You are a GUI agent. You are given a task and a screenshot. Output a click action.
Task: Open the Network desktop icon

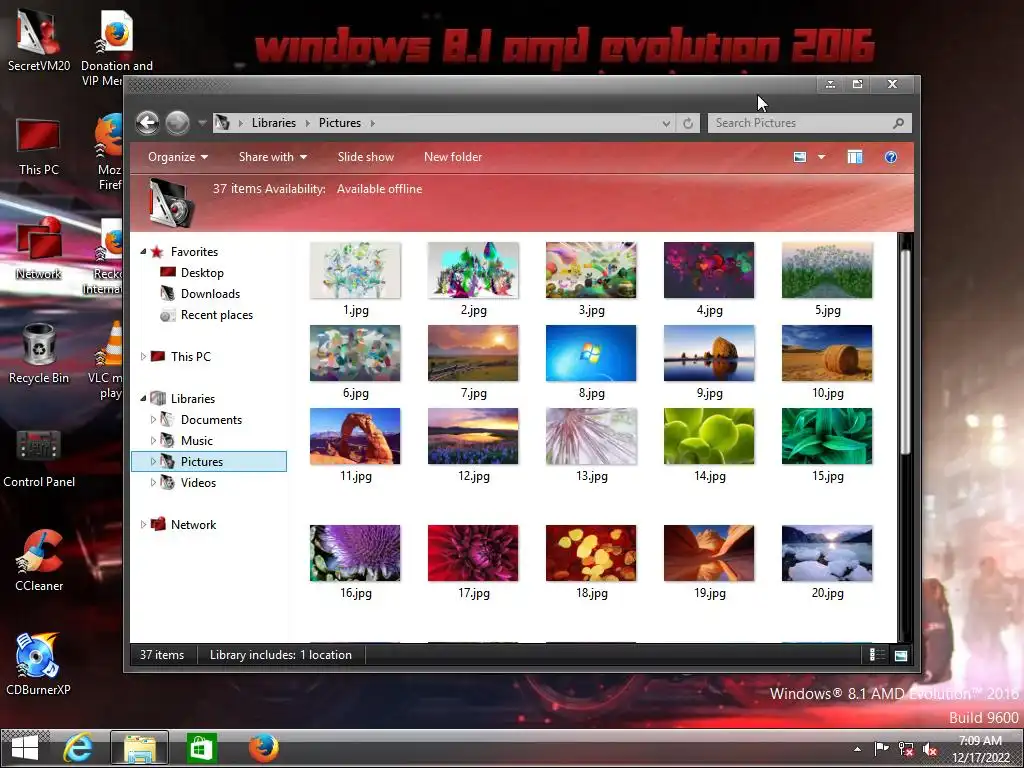(39, 249)
